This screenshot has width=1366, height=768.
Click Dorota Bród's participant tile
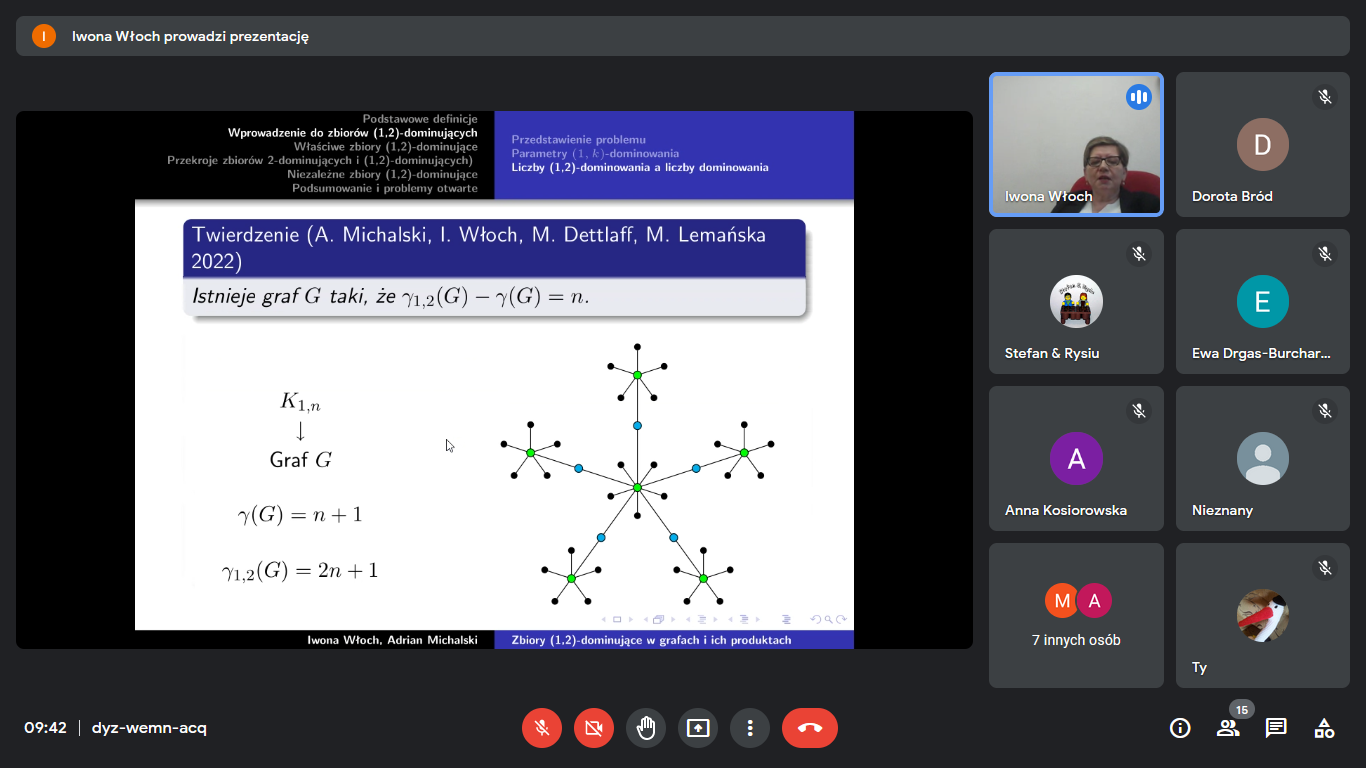1262,144
